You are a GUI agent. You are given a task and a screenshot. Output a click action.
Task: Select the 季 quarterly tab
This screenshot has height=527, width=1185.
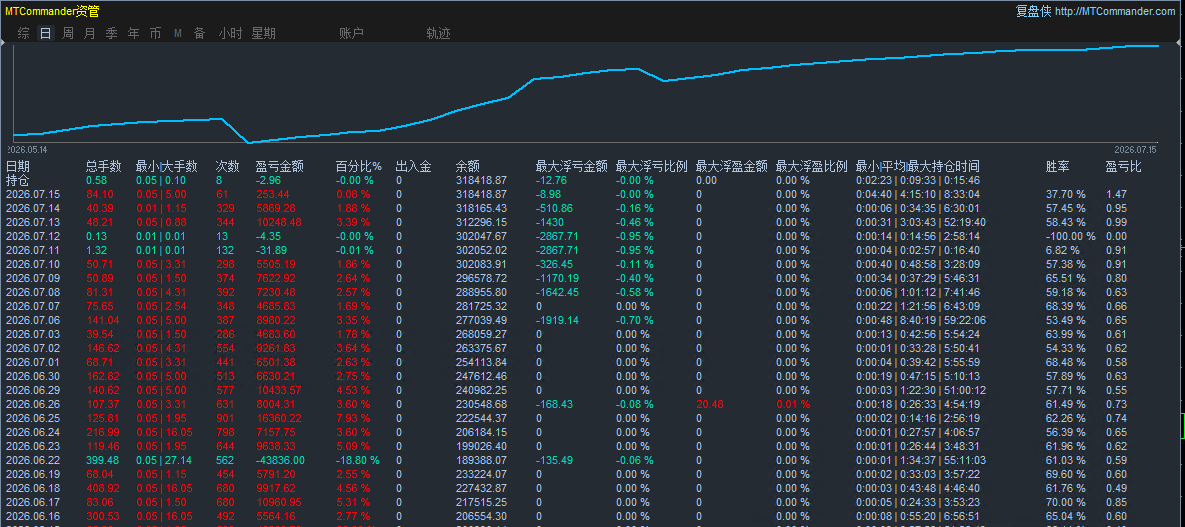112,33
